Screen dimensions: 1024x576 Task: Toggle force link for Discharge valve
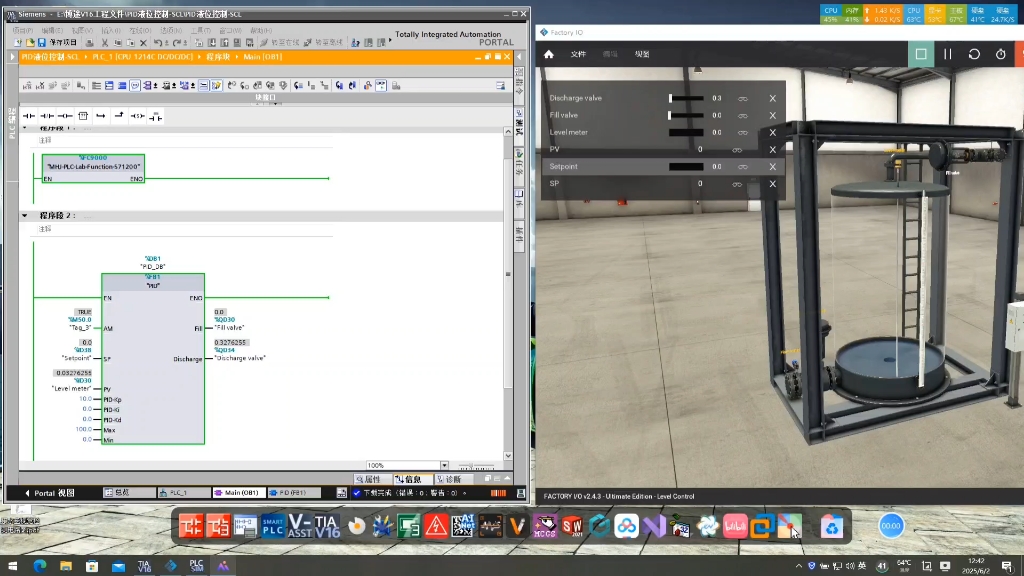[743, 99]
